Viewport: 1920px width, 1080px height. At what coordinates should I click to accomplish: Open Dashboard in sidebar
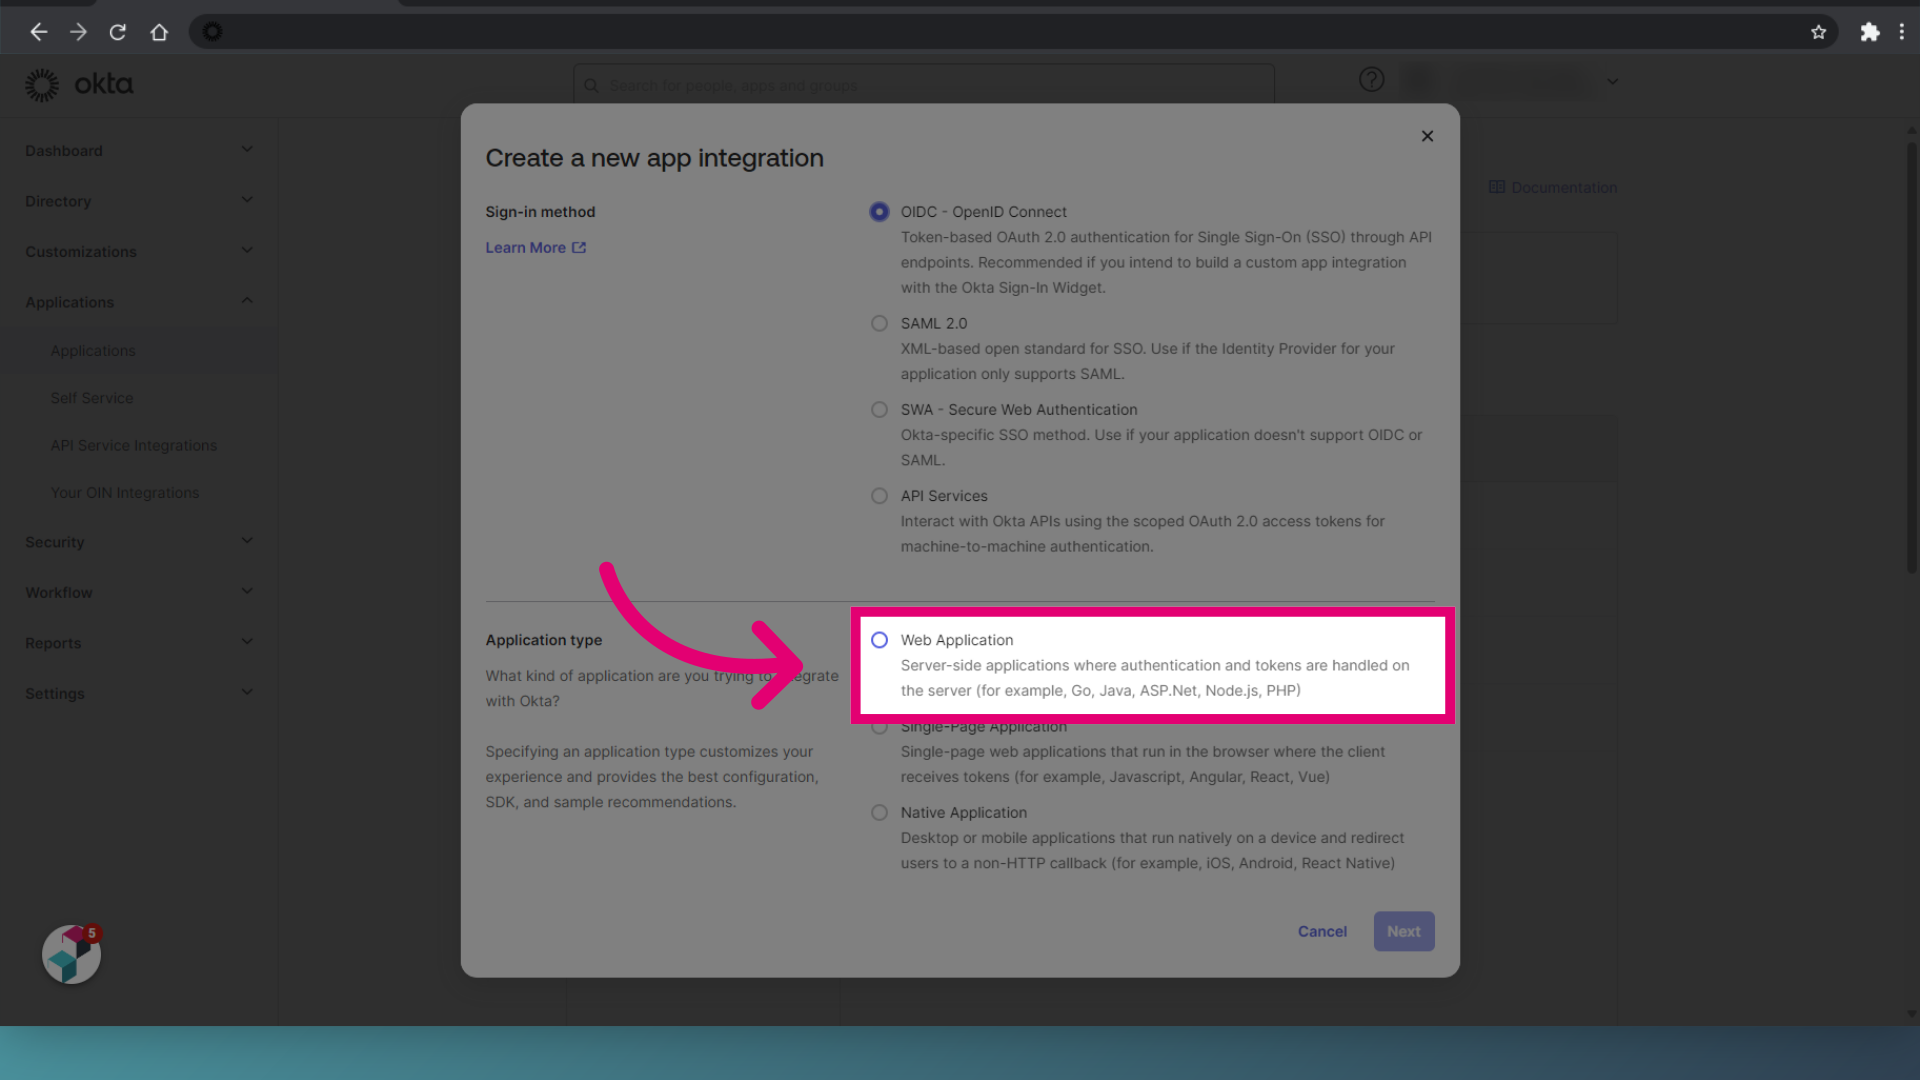click(64, 151)
